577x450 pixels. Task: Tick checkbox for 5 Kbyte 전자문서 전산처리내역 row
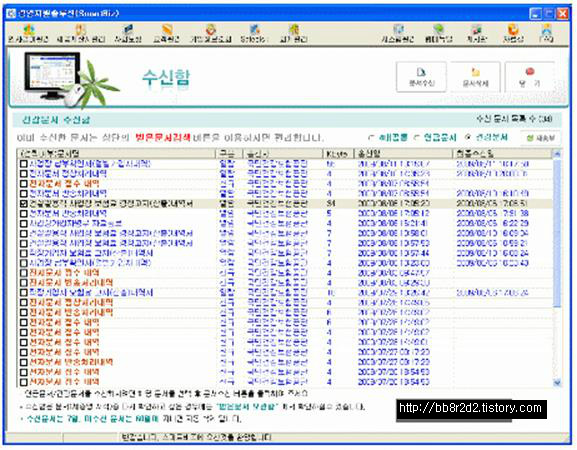coord(24,213)
